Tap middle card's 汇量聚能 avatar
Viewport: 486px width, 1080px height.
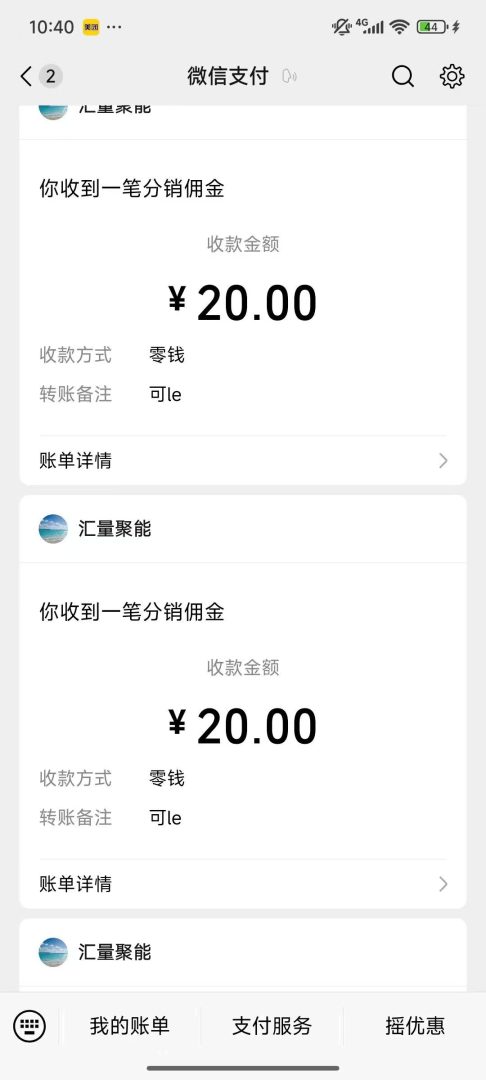pyautogui.click(x=54, y=529)
